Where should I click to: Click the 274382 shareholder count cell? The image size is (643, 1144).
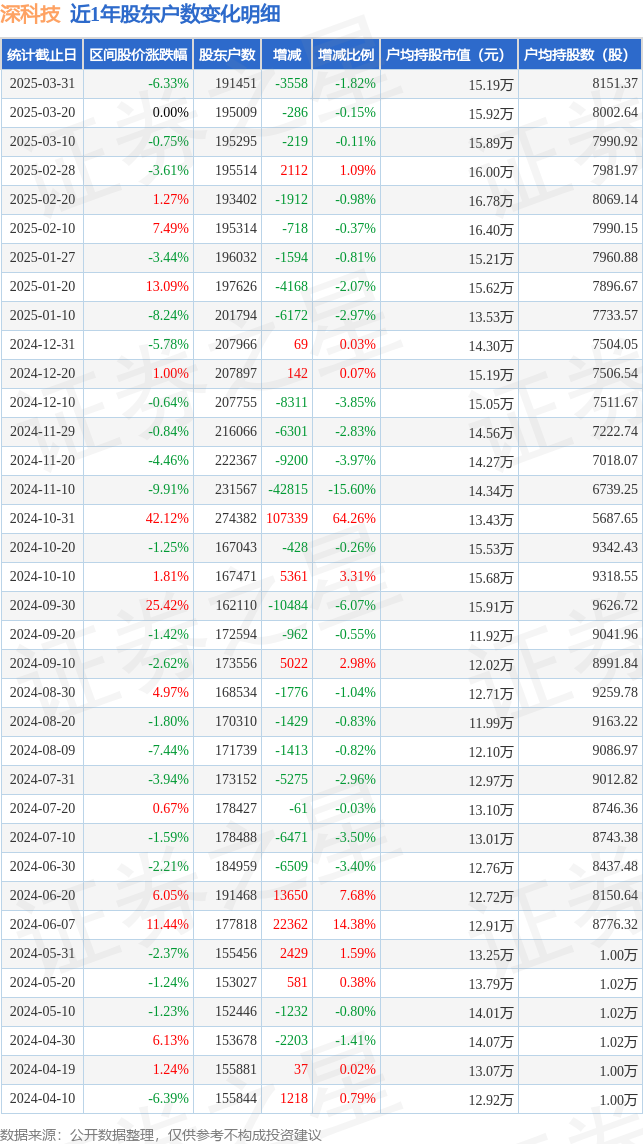coord(235,518)
